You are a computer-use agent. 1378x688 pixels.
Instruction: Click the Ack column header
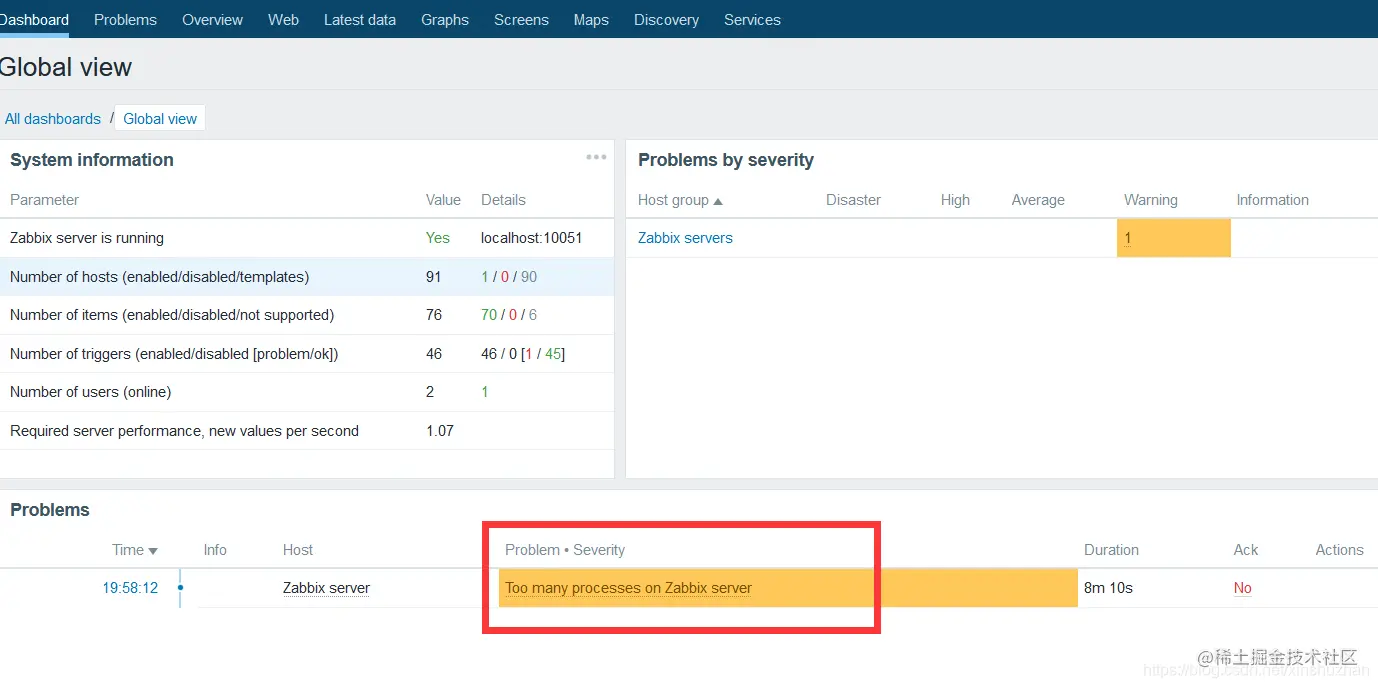click(x=1245, y=550)
